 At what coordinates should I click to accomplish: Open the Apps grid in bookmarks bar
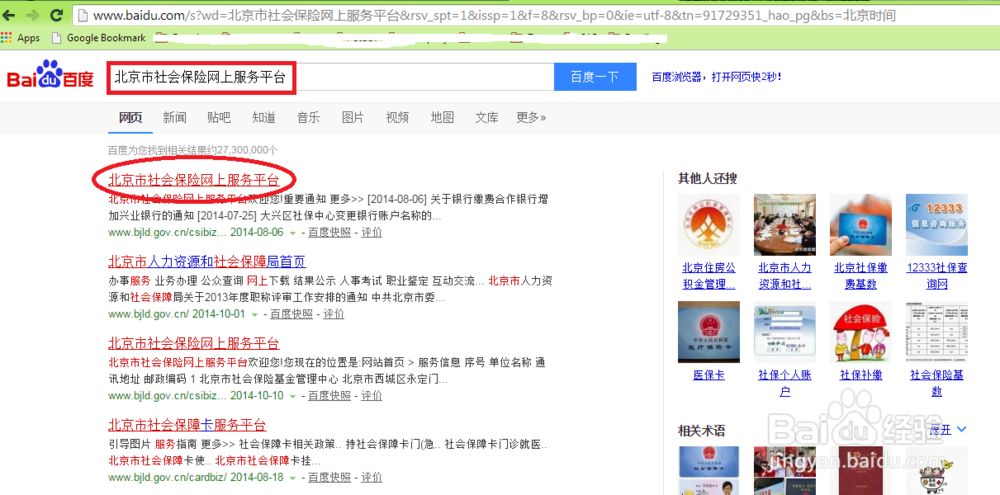pos(21,38)
